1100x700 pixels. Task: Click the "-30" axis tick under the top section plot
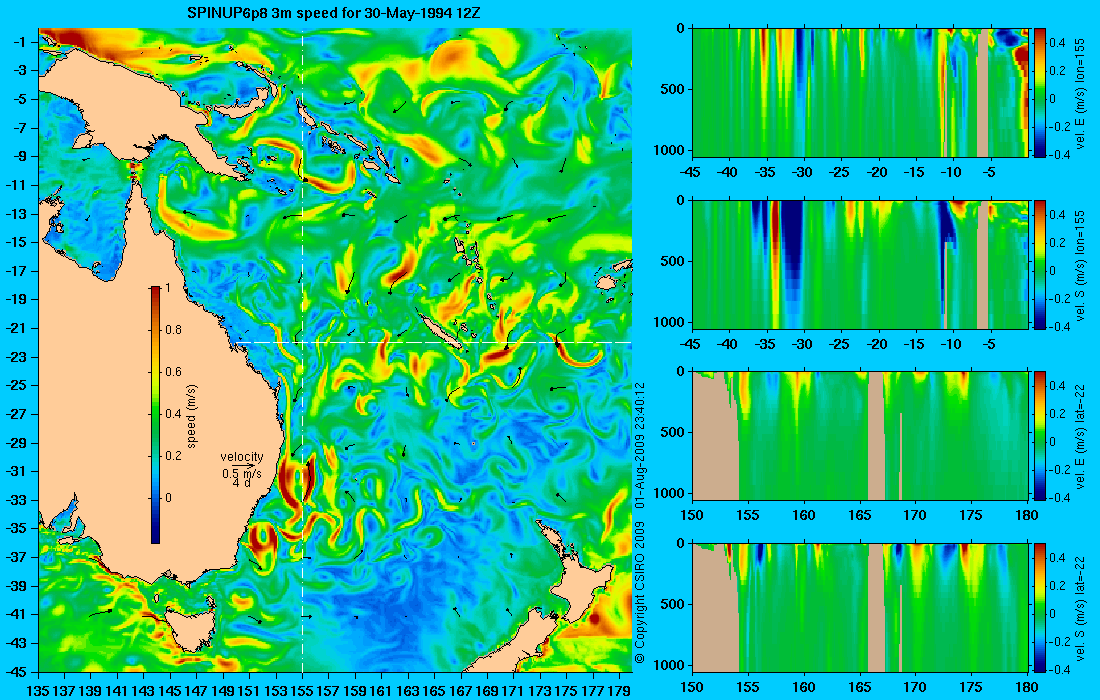pos(802,173)
